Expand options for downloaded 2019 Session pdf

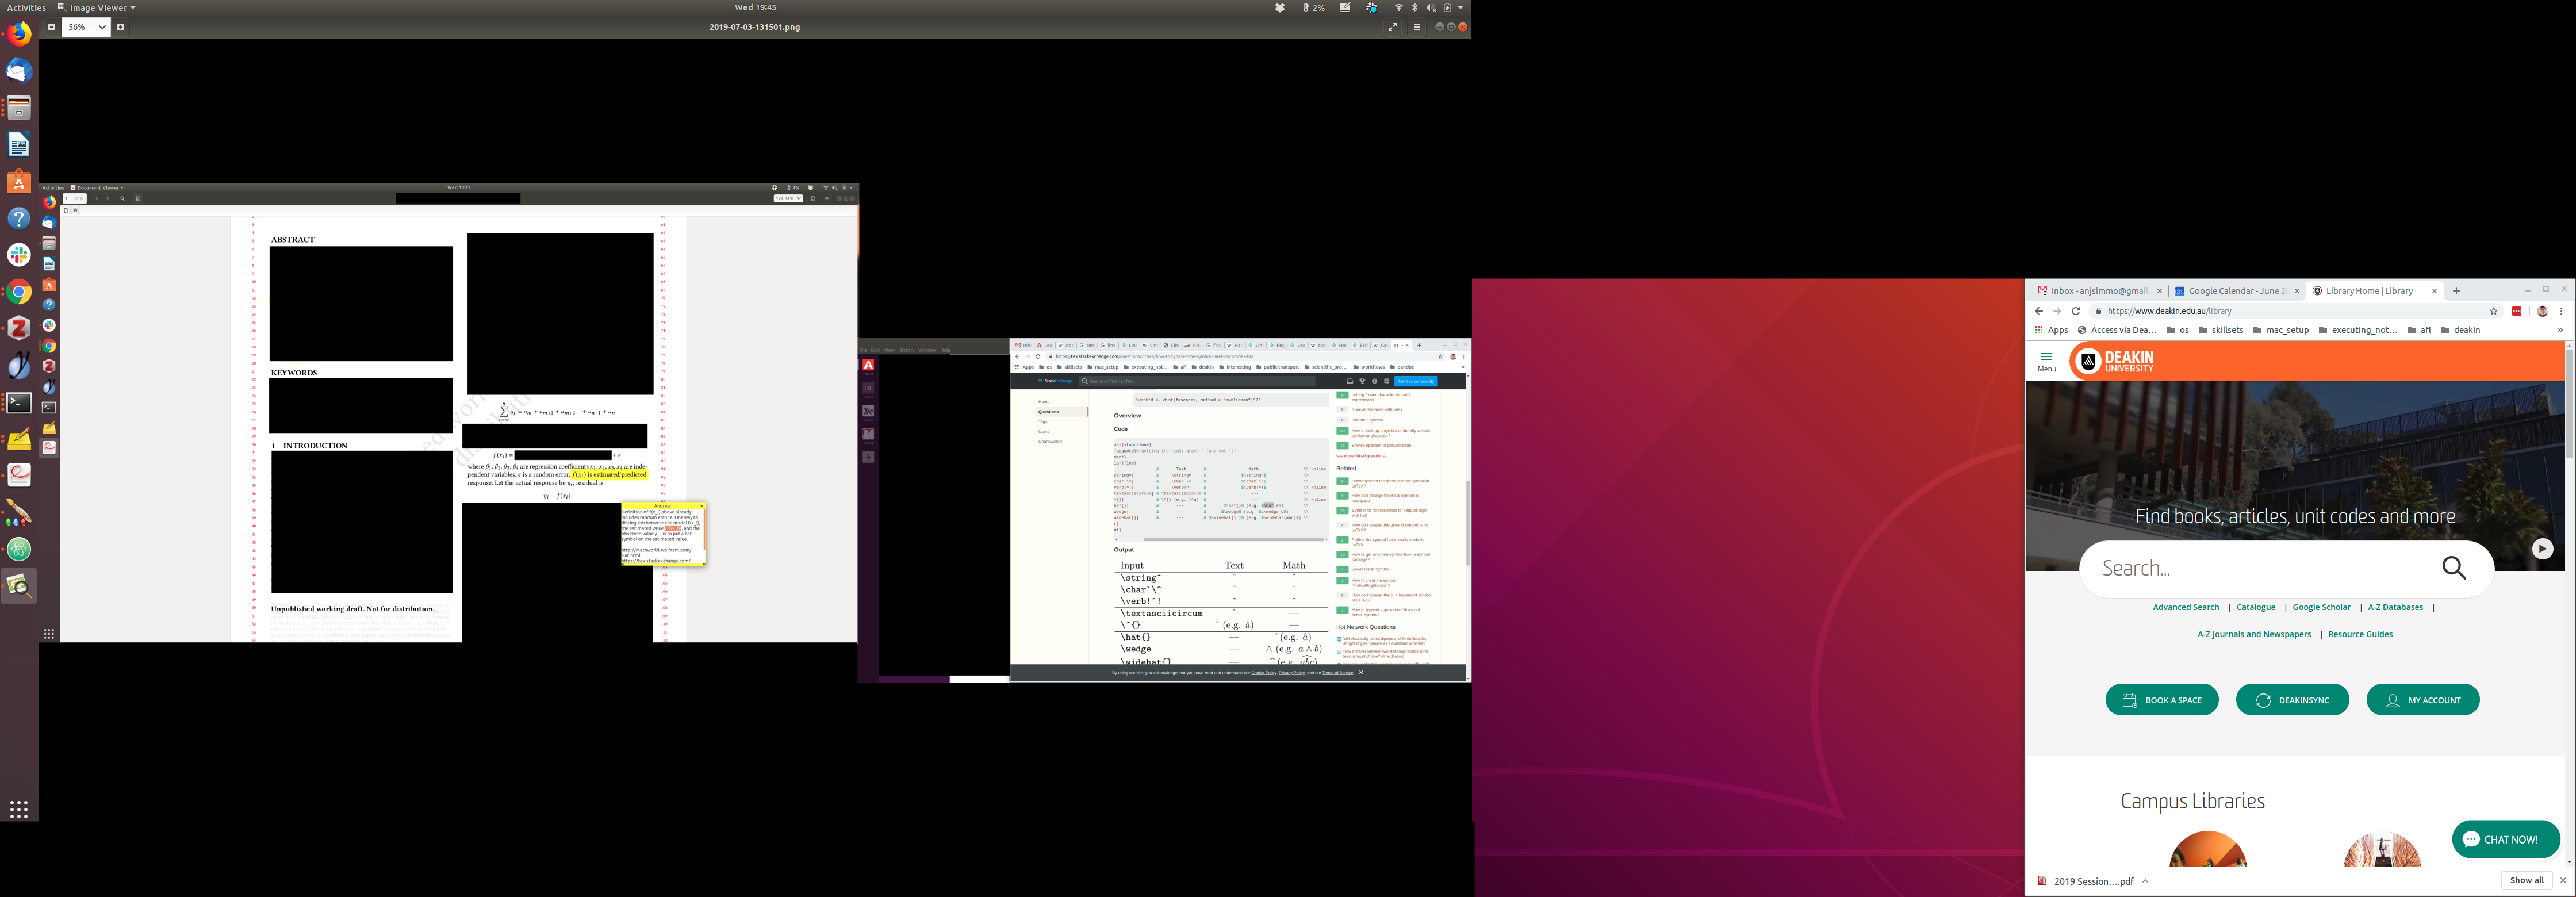(2145, 881)
